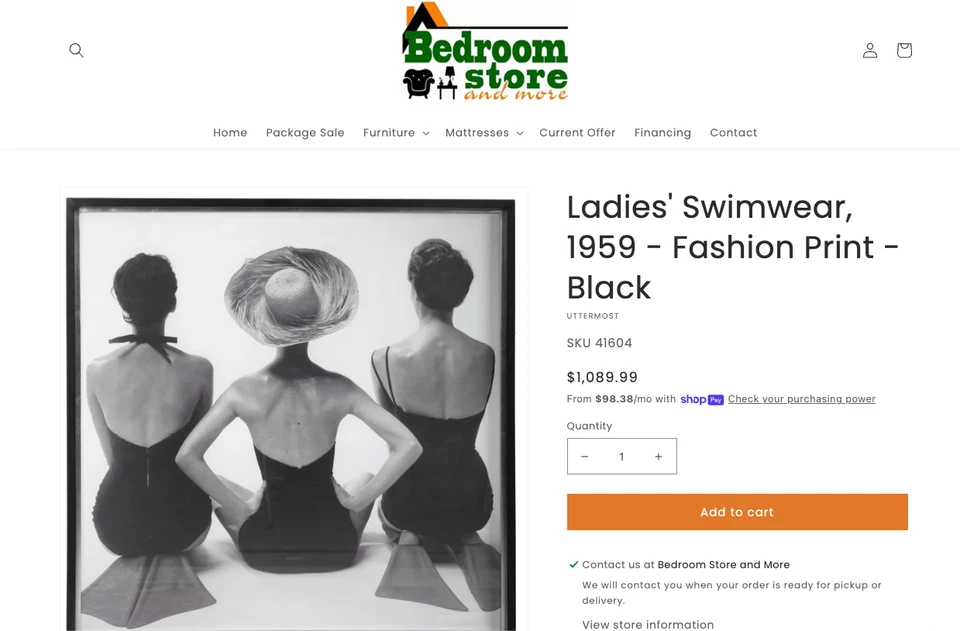
Task: Increase quantity with plus button
Action: [x=659, y=457]
